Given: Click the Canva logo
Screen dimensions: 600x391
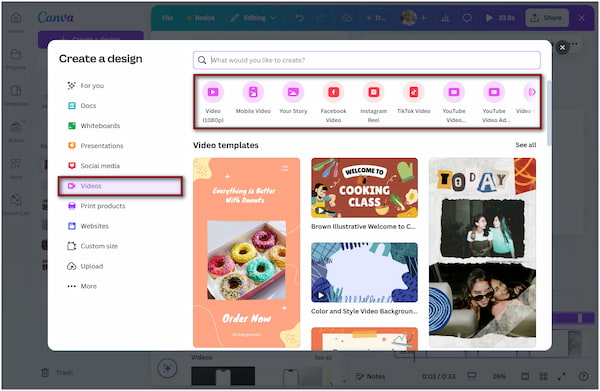Looking at the screenshot, I should click(56, 17).
